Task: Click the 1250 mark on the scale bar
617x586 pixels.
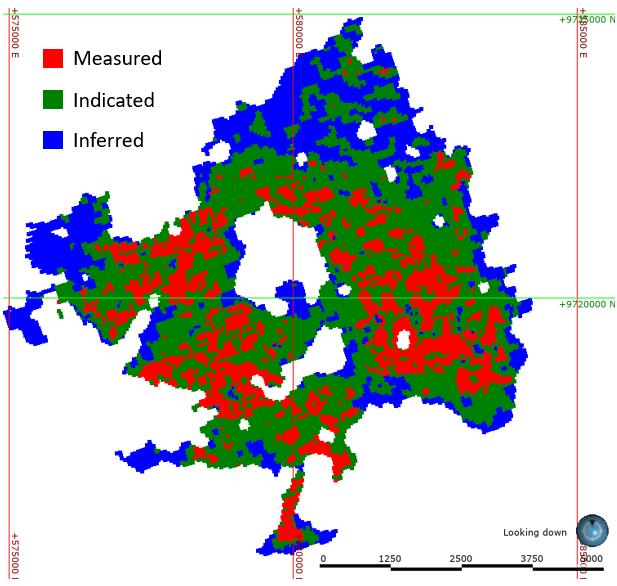Action: coord(390,558)
